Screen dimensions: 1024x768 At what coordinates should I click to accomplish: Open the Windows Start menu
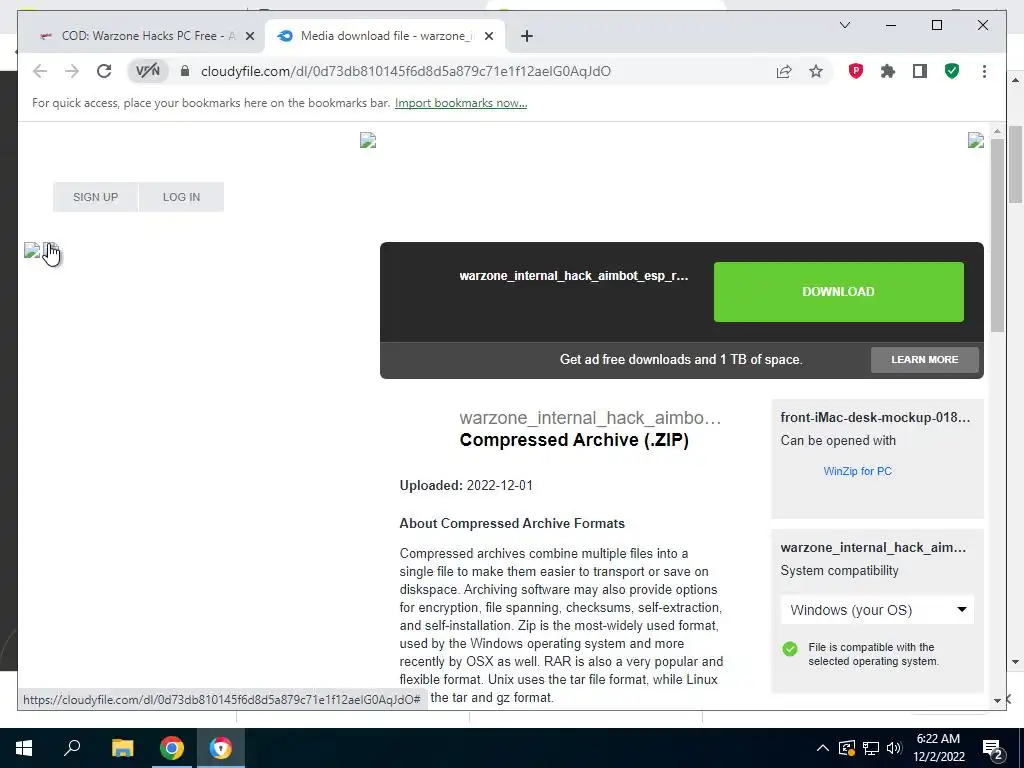tap(24, 748)
